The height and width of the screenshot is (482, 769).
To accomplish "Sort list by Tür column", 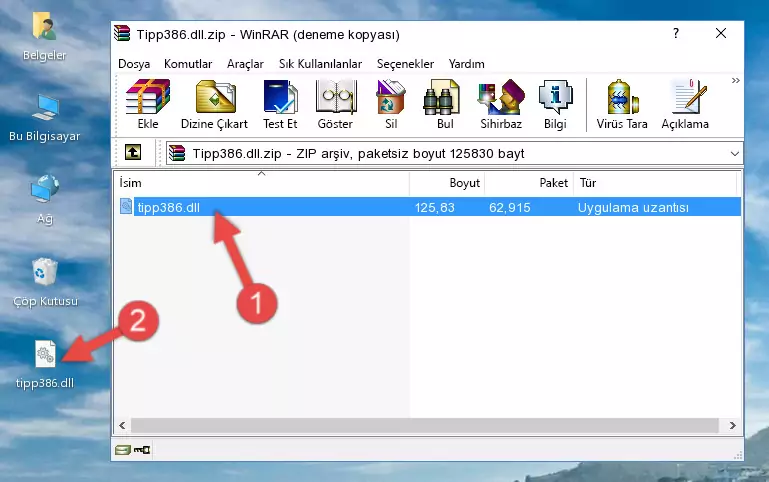I will click(x=655, y=183).
